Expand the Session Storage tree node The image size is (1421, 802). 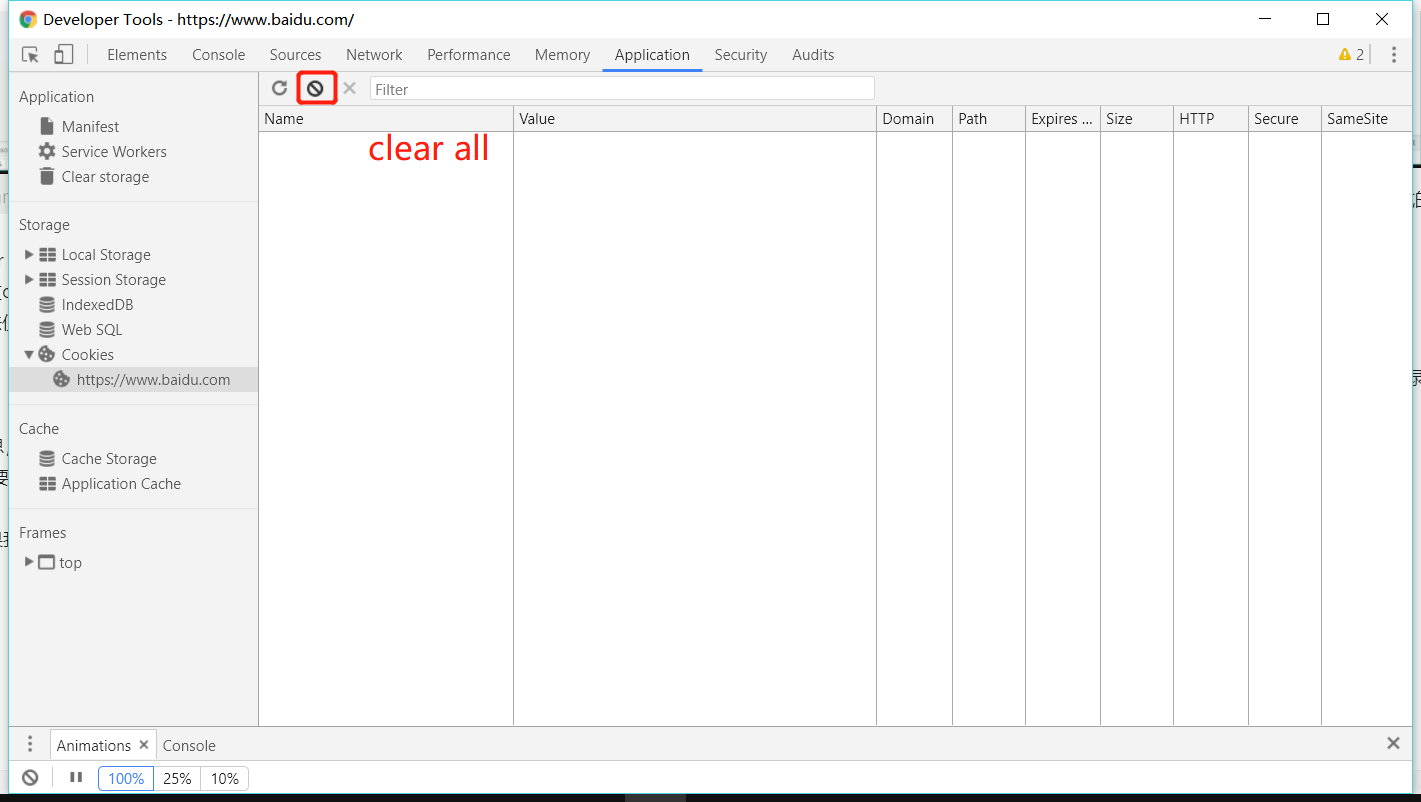click(29, 280)
